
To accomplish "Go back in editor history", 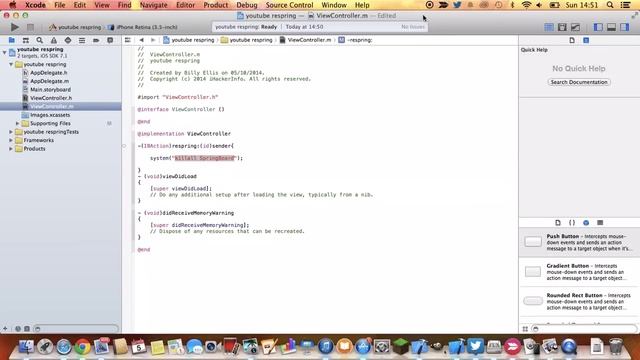I will [142, 40].
